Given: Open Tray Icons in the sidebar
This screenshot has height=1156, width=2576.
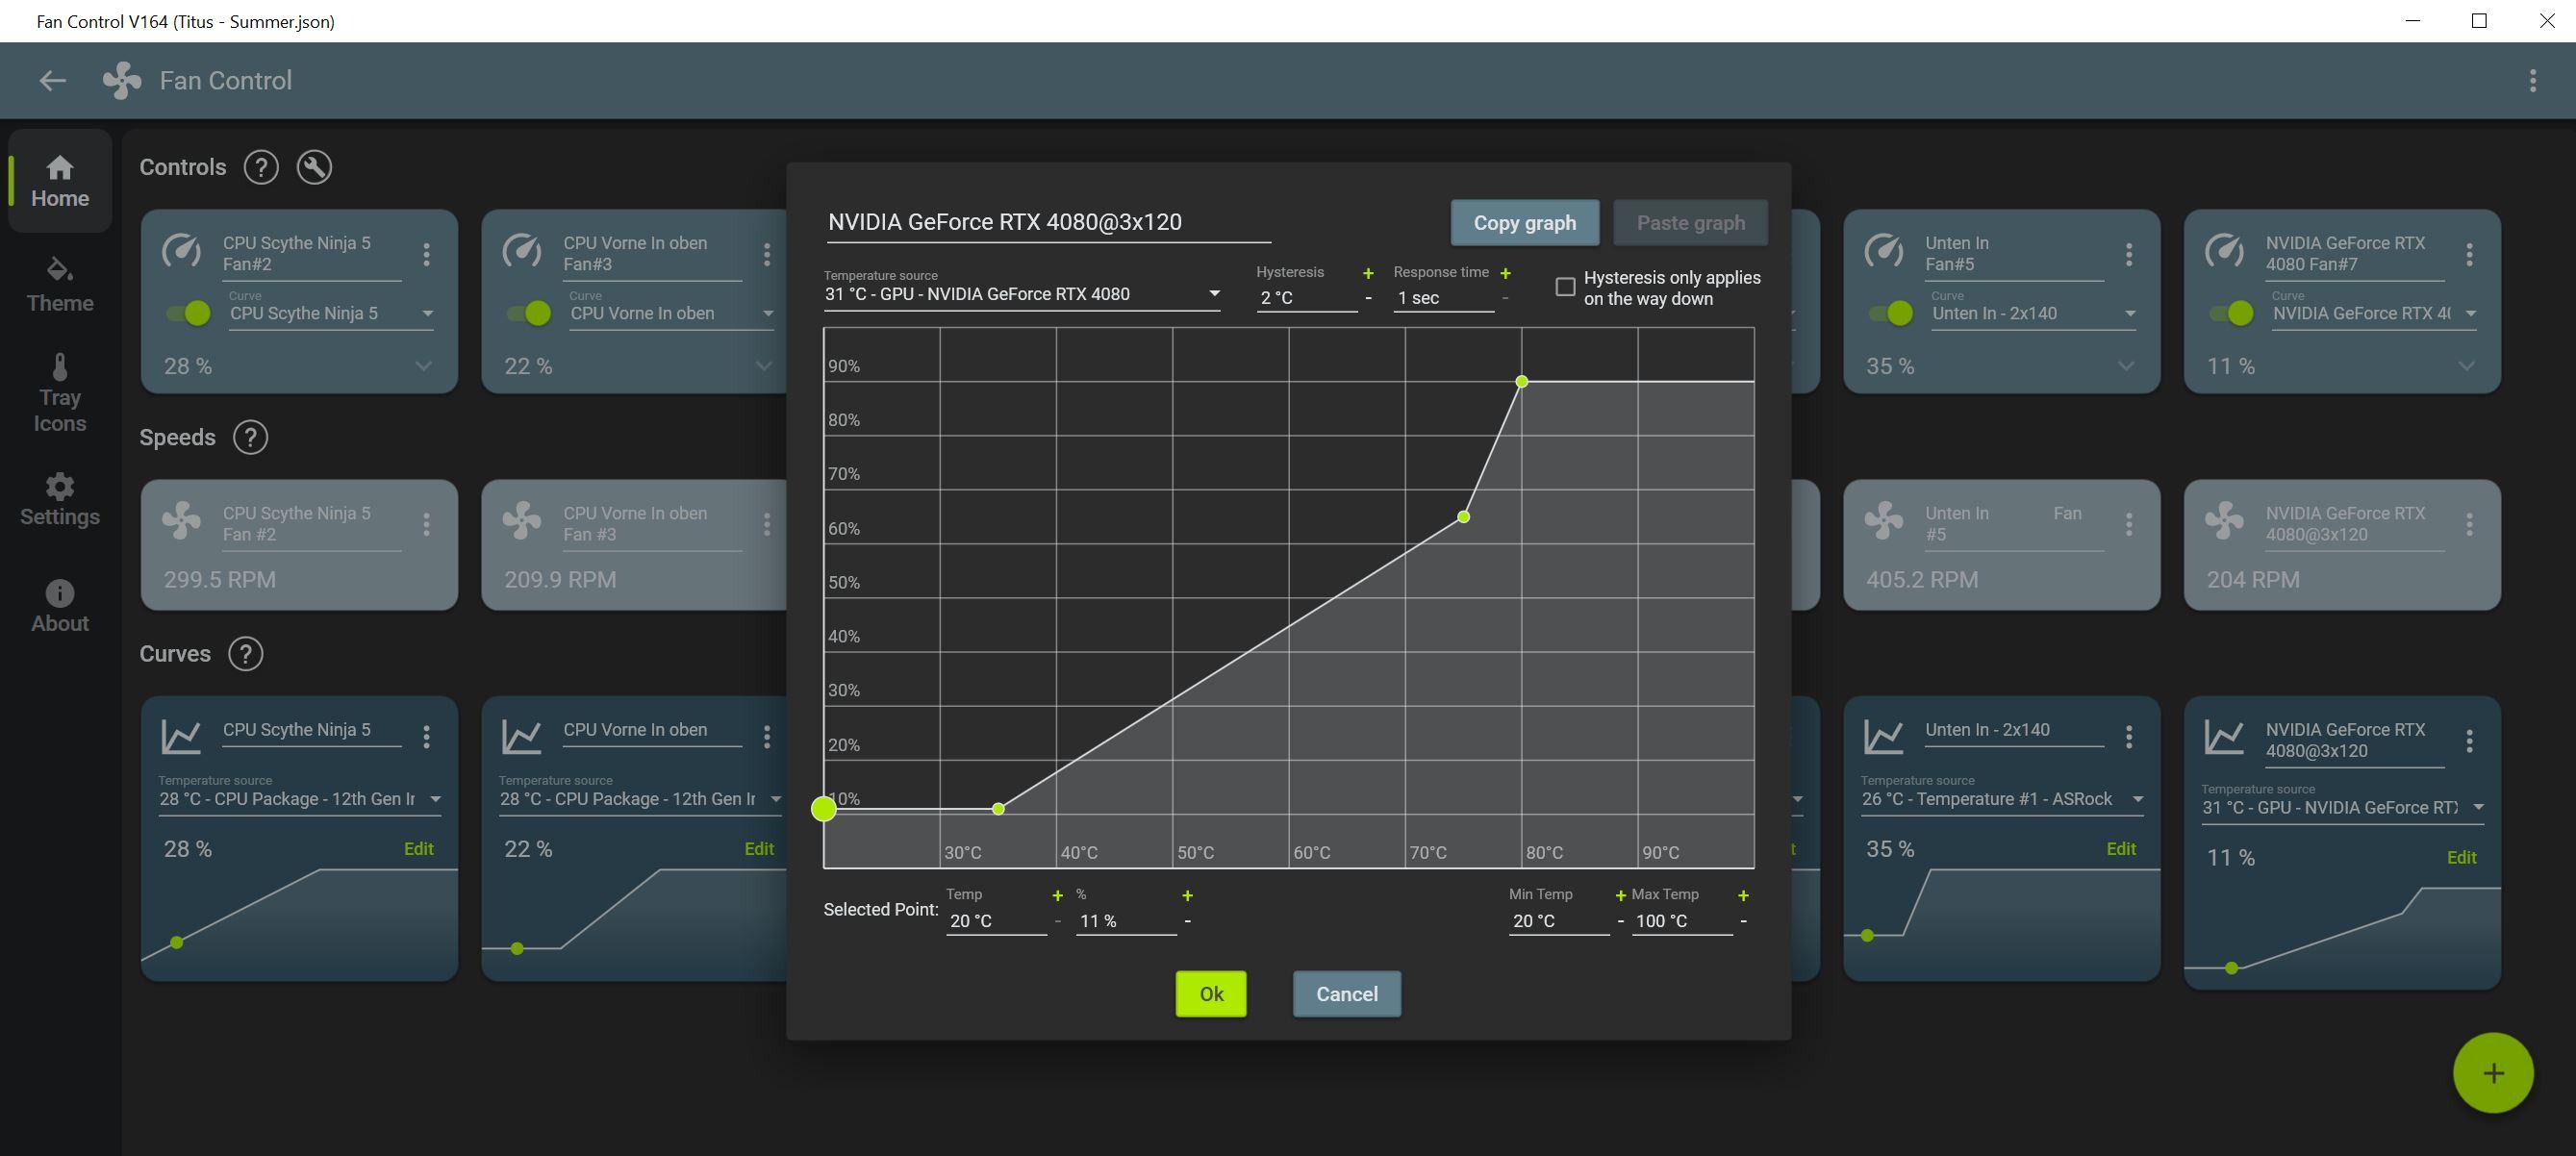Looking at the screenshot, I should tap(60, 394).
